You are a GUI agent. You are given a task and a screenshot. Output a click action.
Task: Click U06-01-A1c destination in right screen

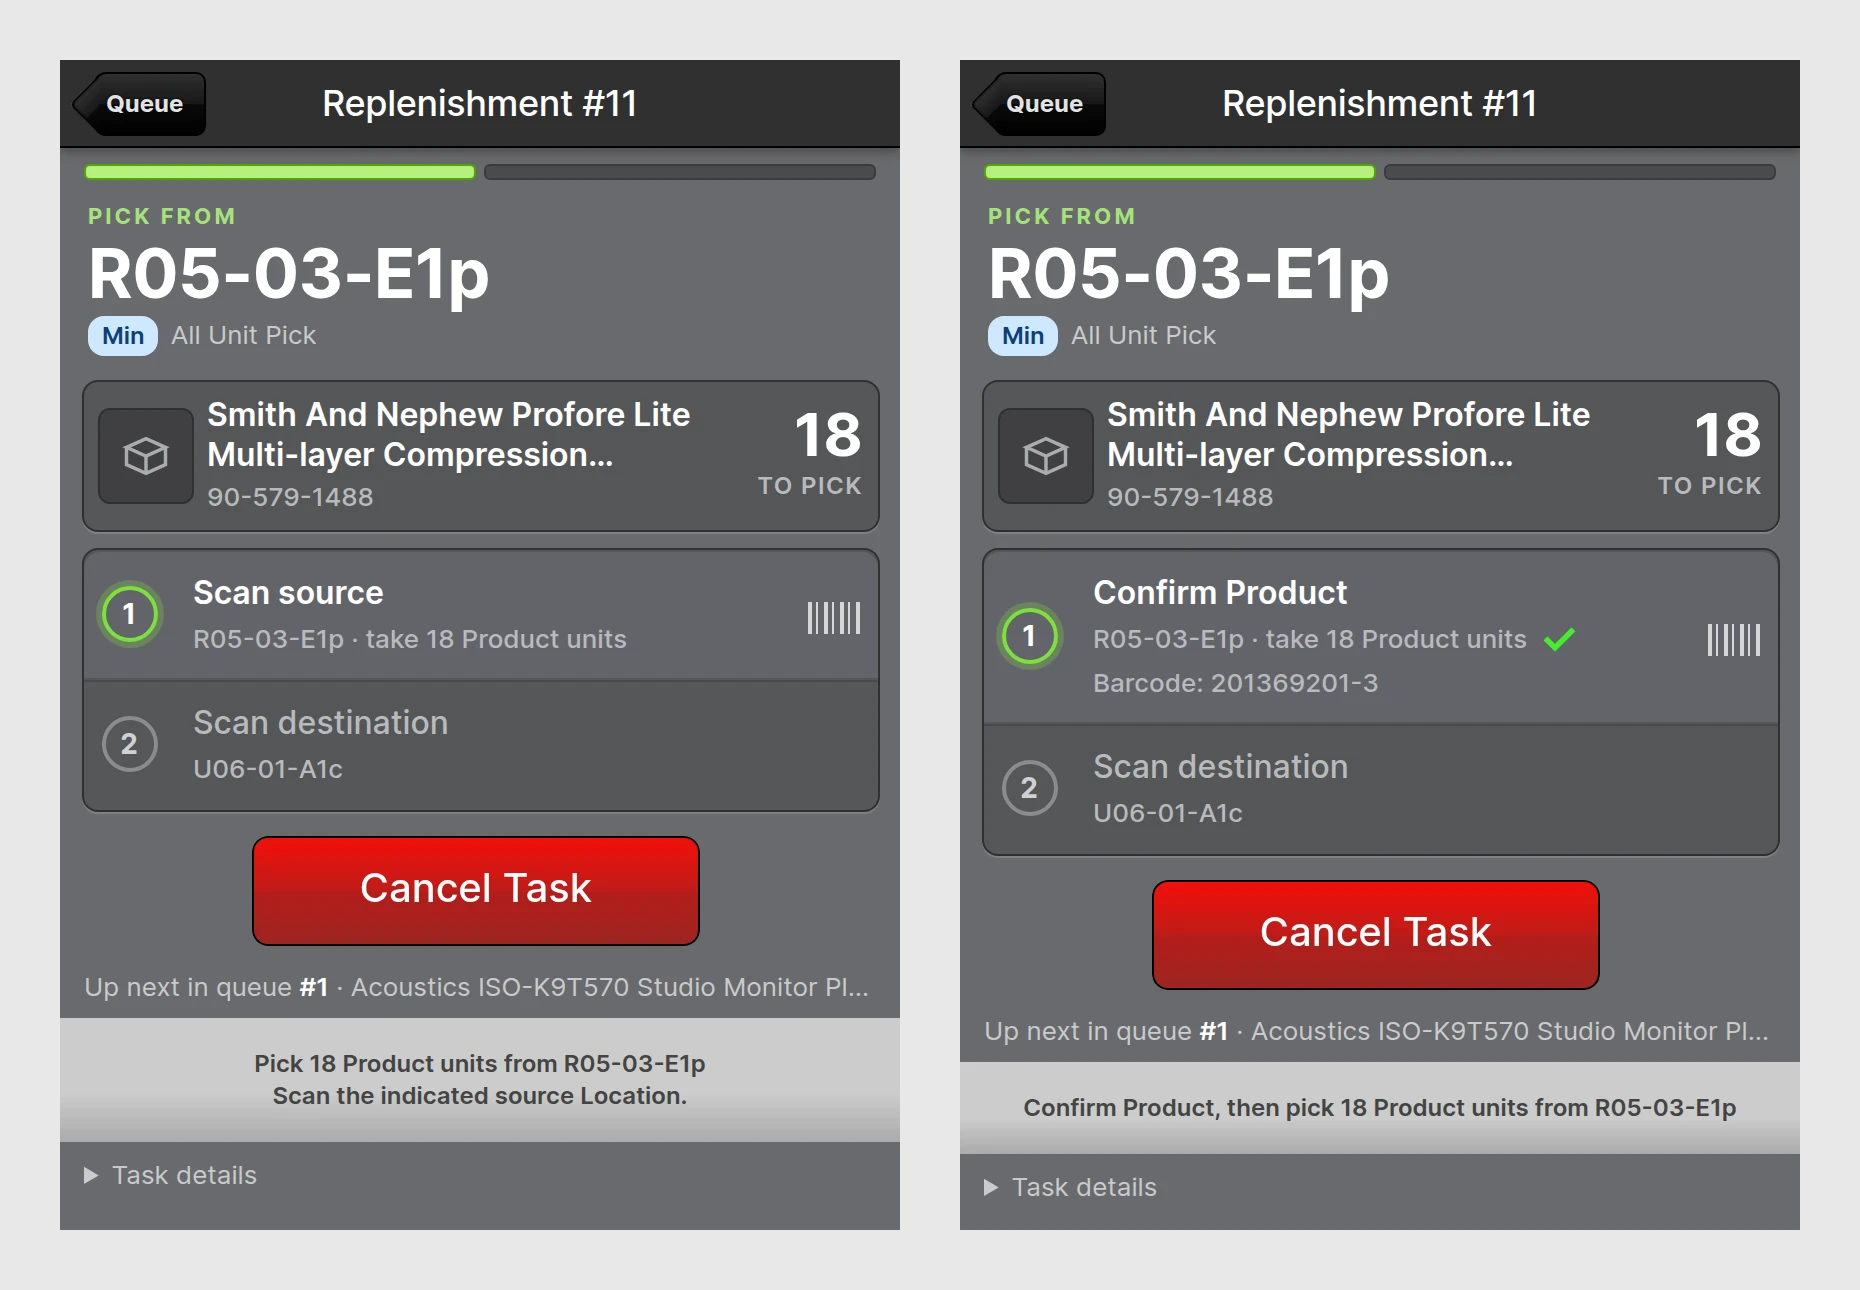click(x=1168, y=813)
